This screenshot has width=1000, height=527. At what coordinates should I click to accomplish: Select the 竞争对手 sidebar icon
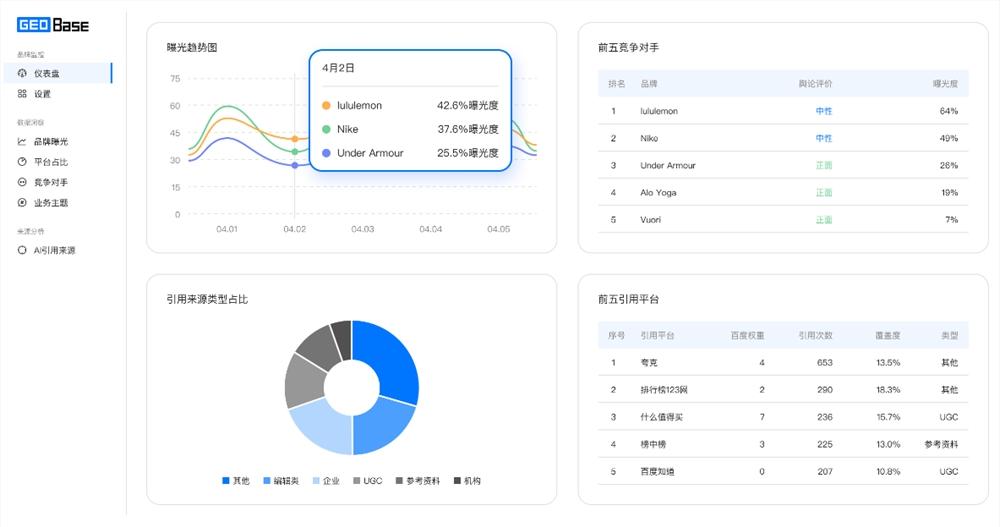click(x=22, y=182)
